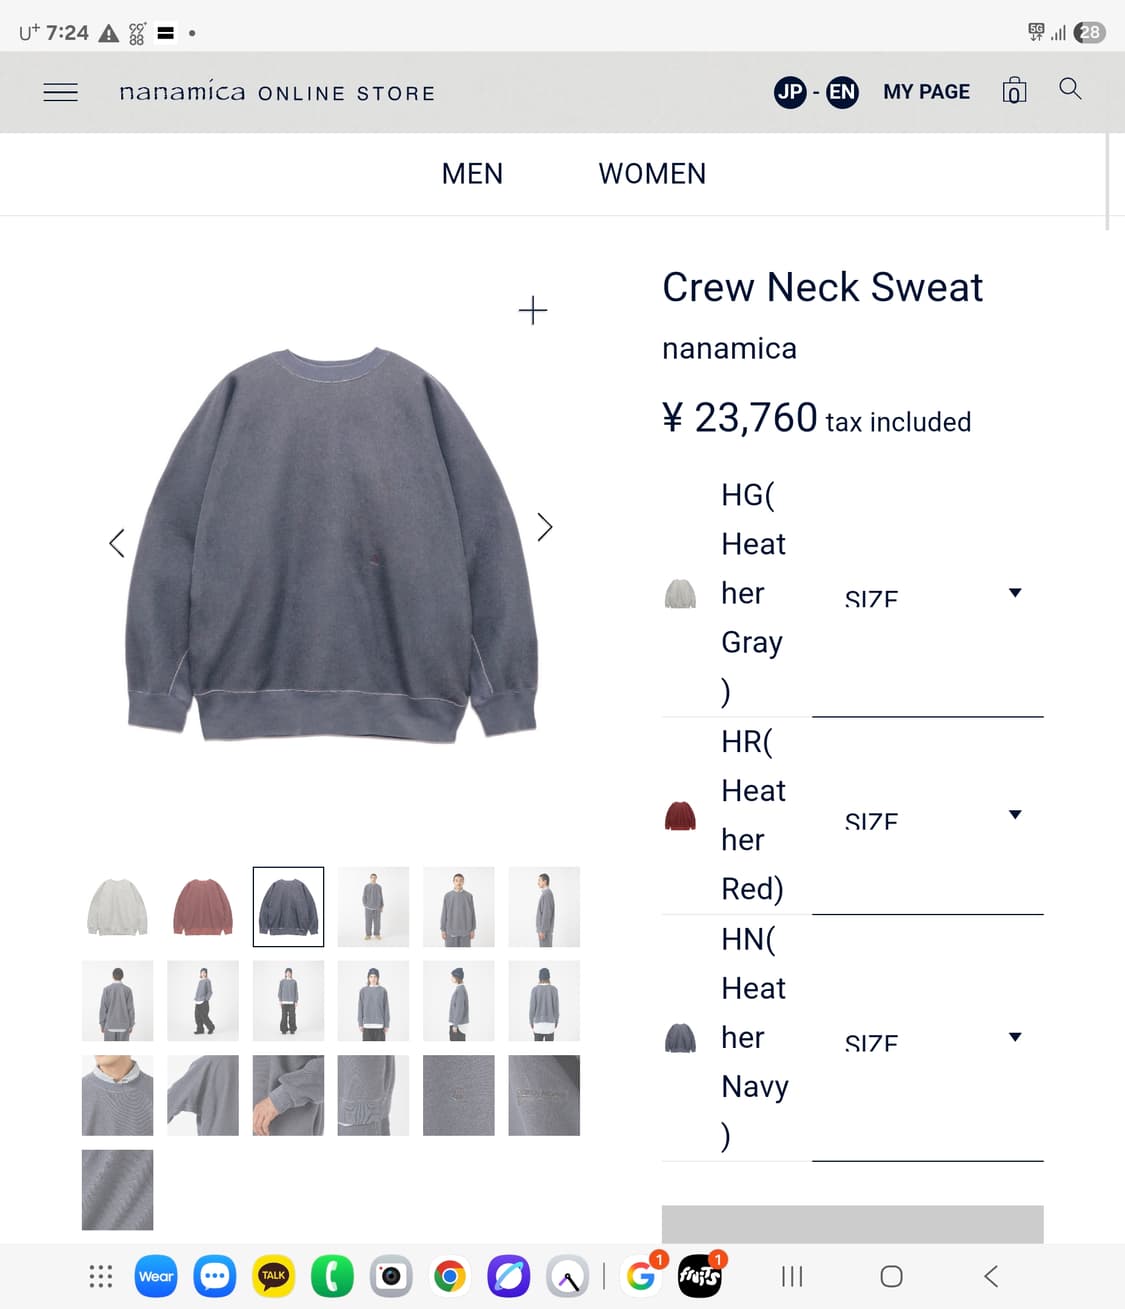Viewport: 1125px width, 1309px height.
Task: Show next product image with right arrow
Action: point(545,527)
